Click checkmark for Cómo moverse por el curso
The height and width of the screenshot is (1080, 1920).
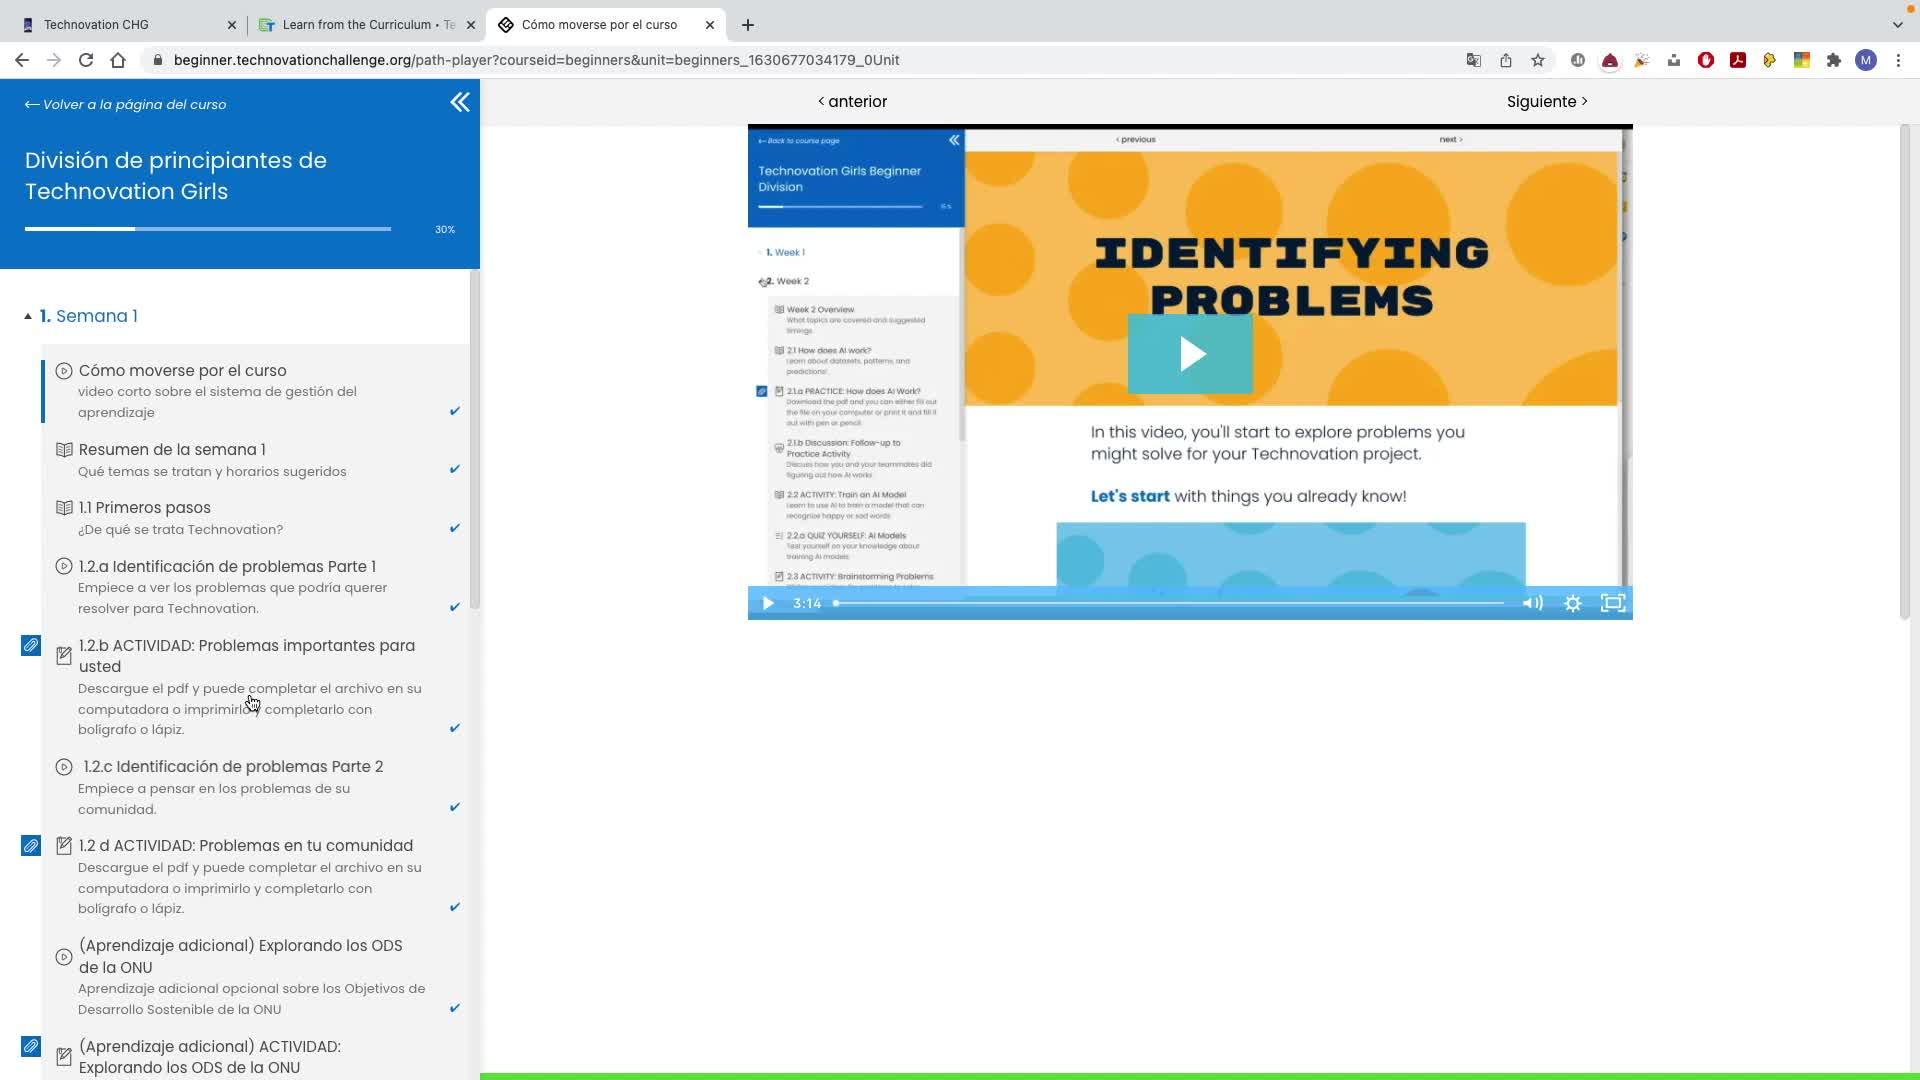coord(455,411)
